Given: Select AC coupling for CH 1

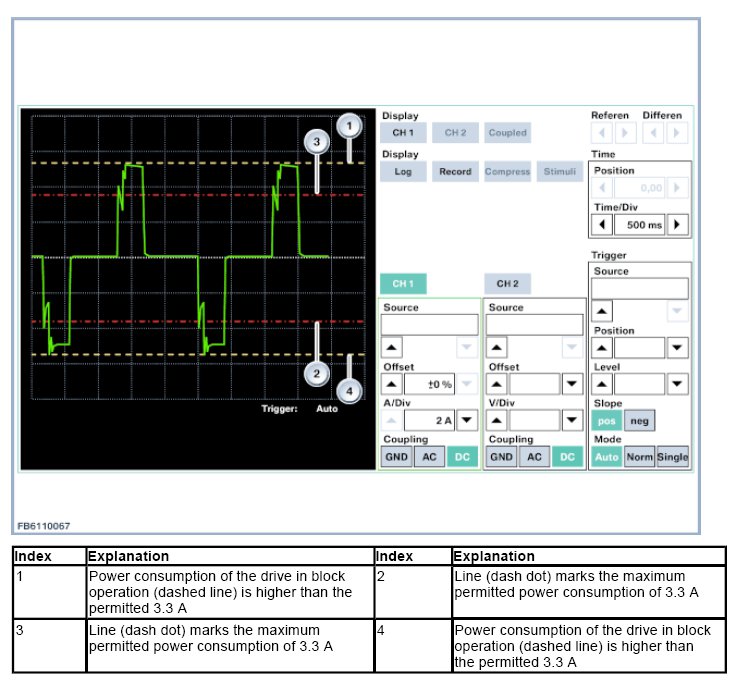Looking at the screenshot, I should (x=430, y=457).
